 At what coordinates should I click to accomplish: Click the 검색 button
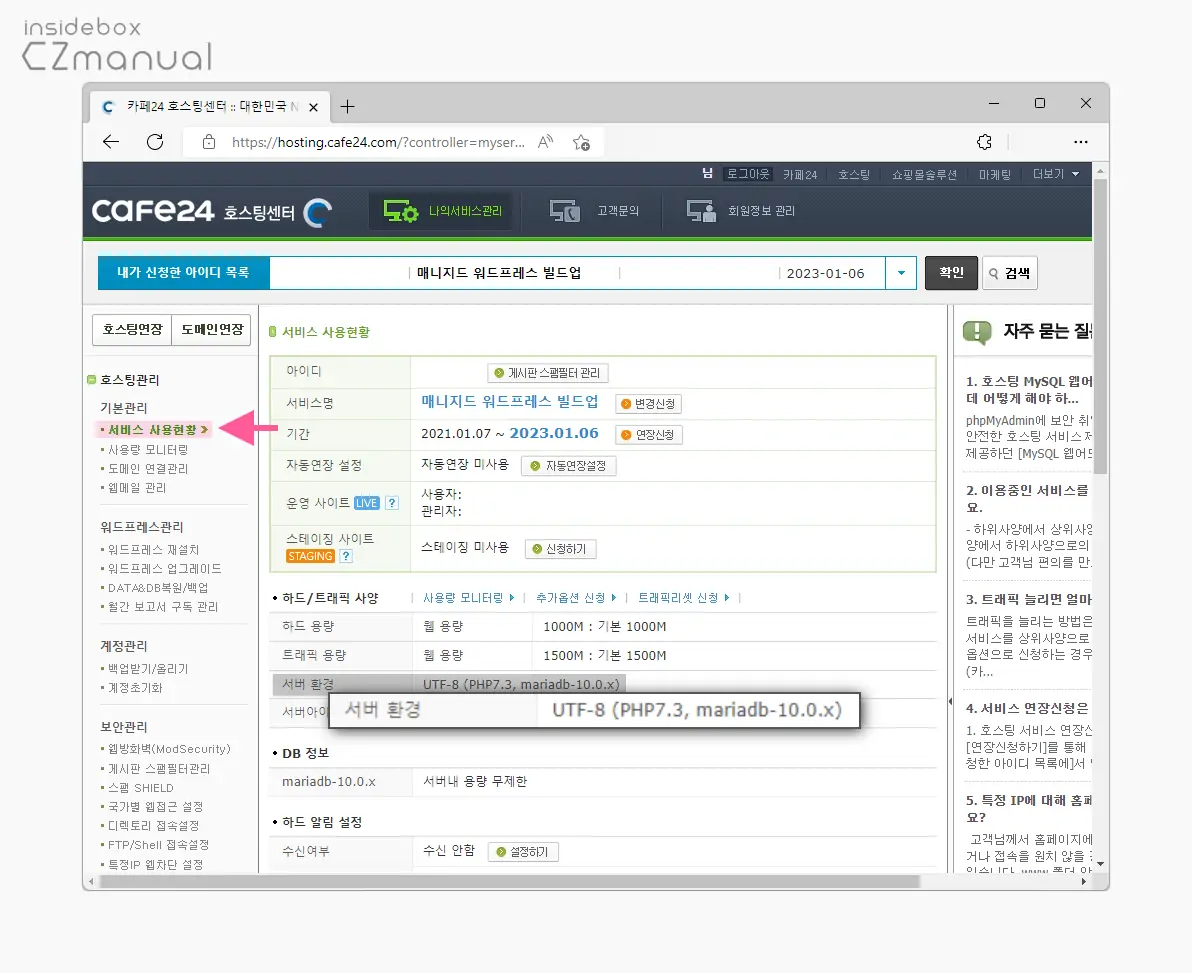pos(1010,273)
